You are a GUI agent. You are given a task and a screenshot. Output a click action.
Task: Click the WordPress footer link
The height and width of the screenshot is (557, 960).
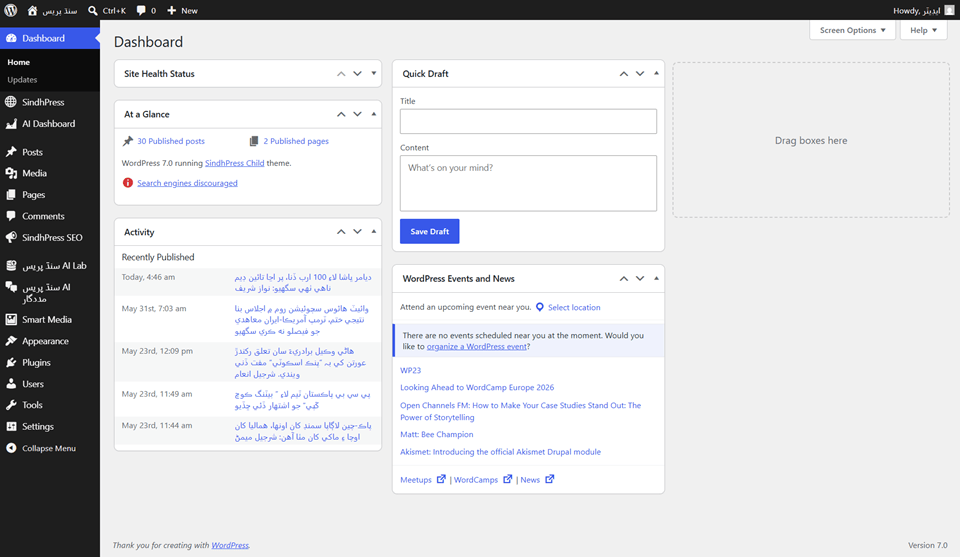230,545
